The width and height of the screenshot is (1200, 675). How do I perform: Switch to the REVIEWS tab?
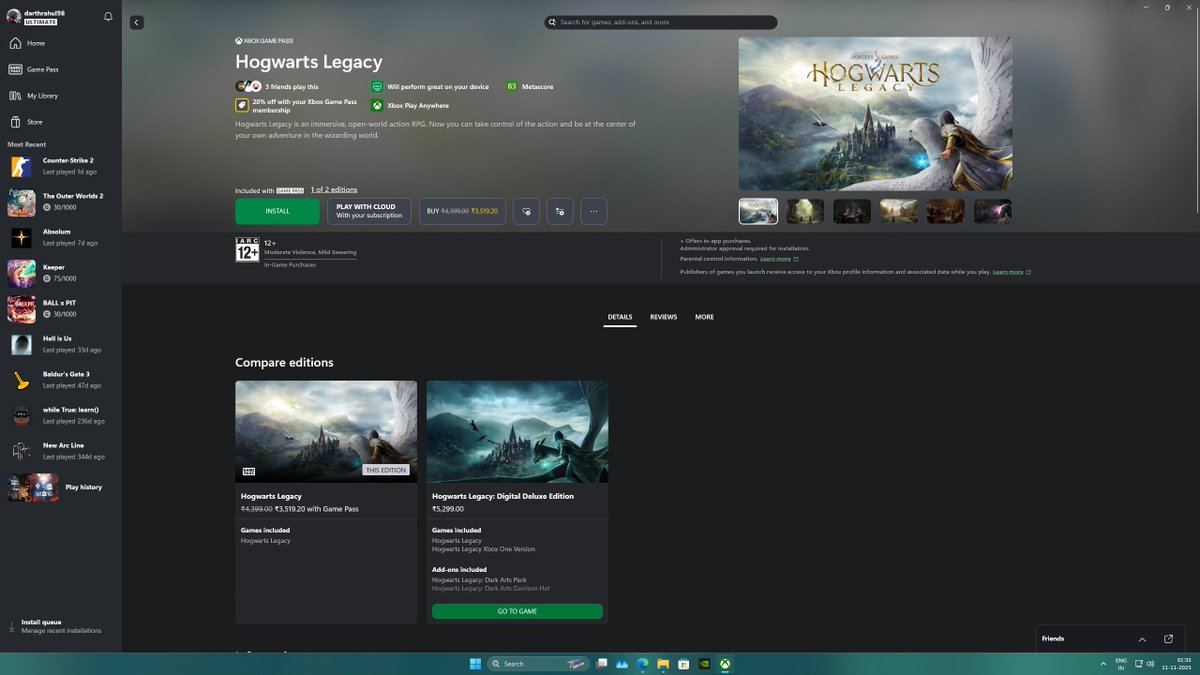(x=663, y=317)
